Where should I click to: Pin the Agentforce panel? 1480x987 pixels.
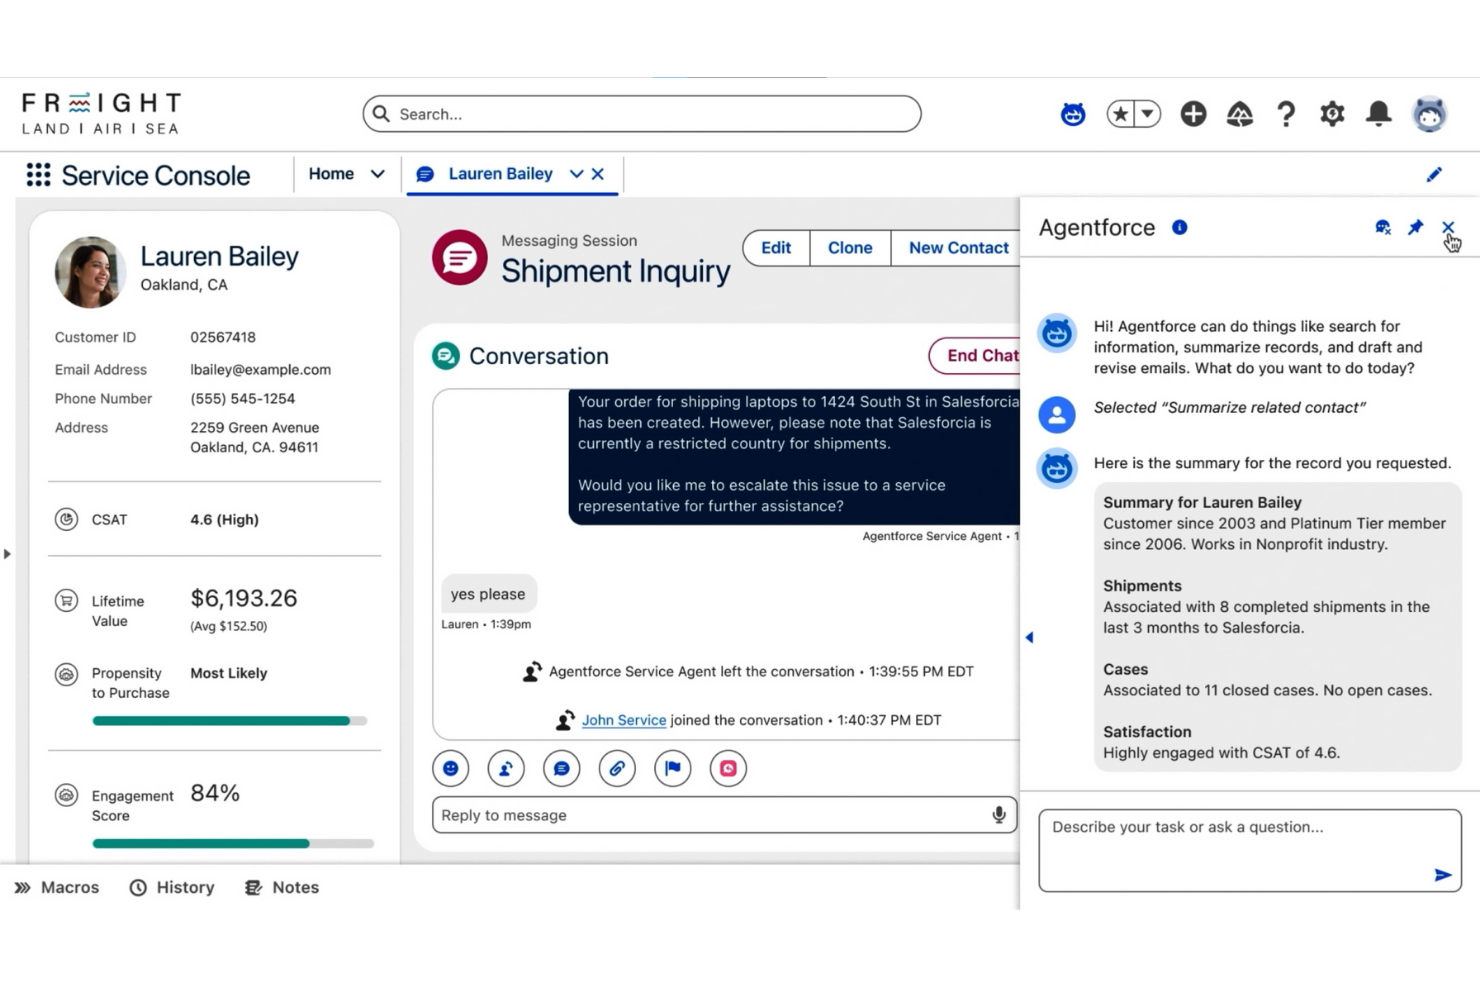[1415, 227]
